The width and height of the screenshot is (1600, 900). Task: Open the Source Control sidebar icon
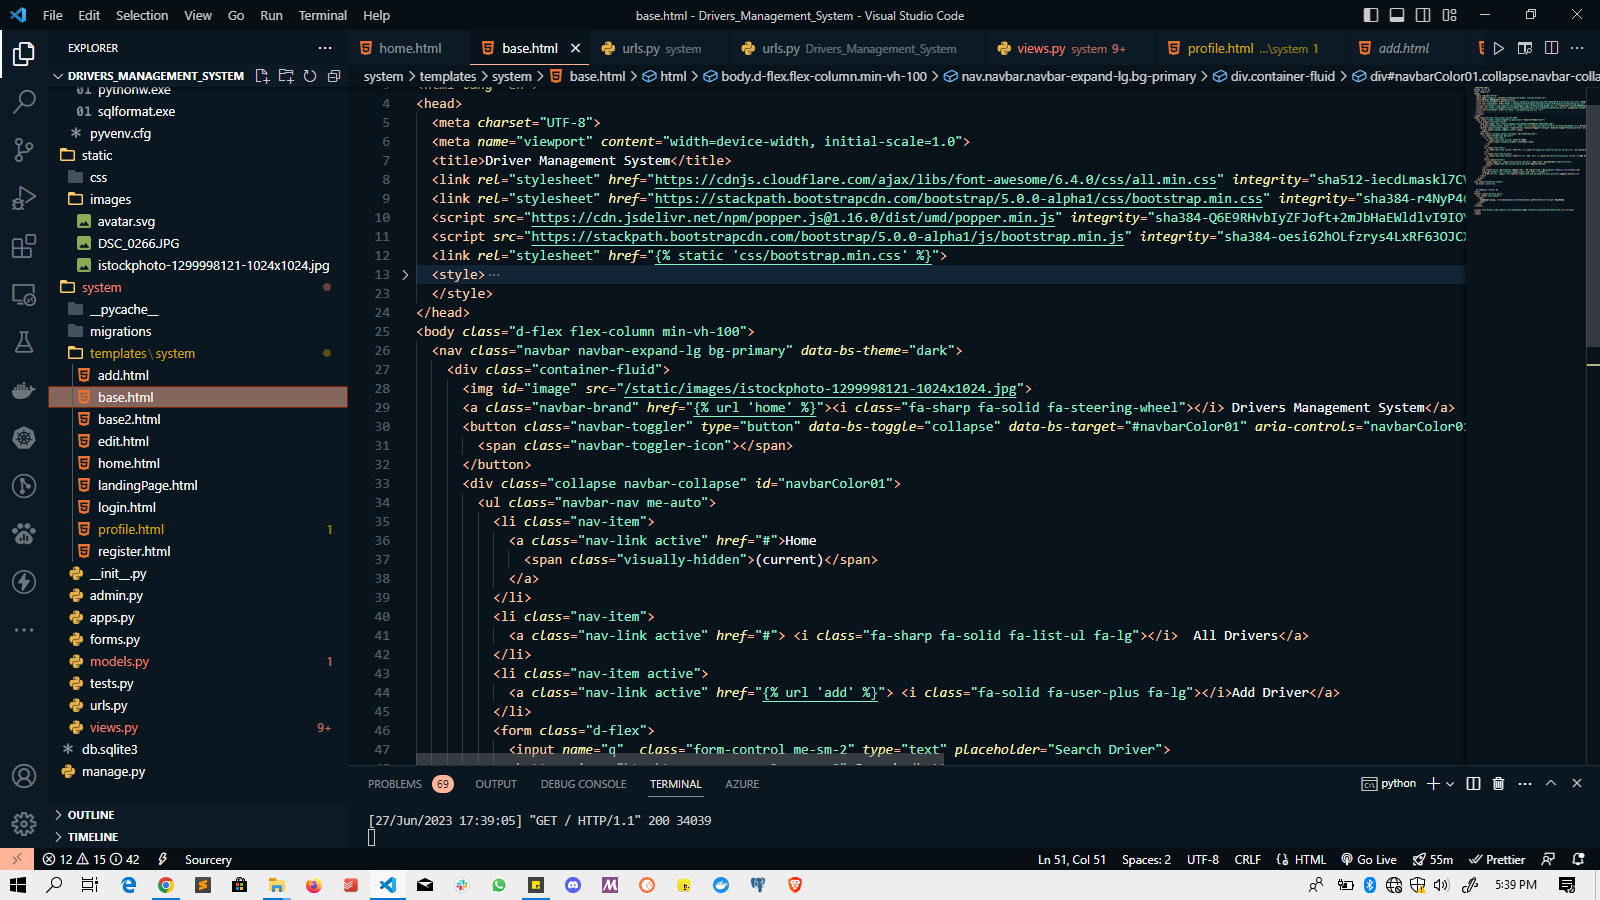[24, 149]
